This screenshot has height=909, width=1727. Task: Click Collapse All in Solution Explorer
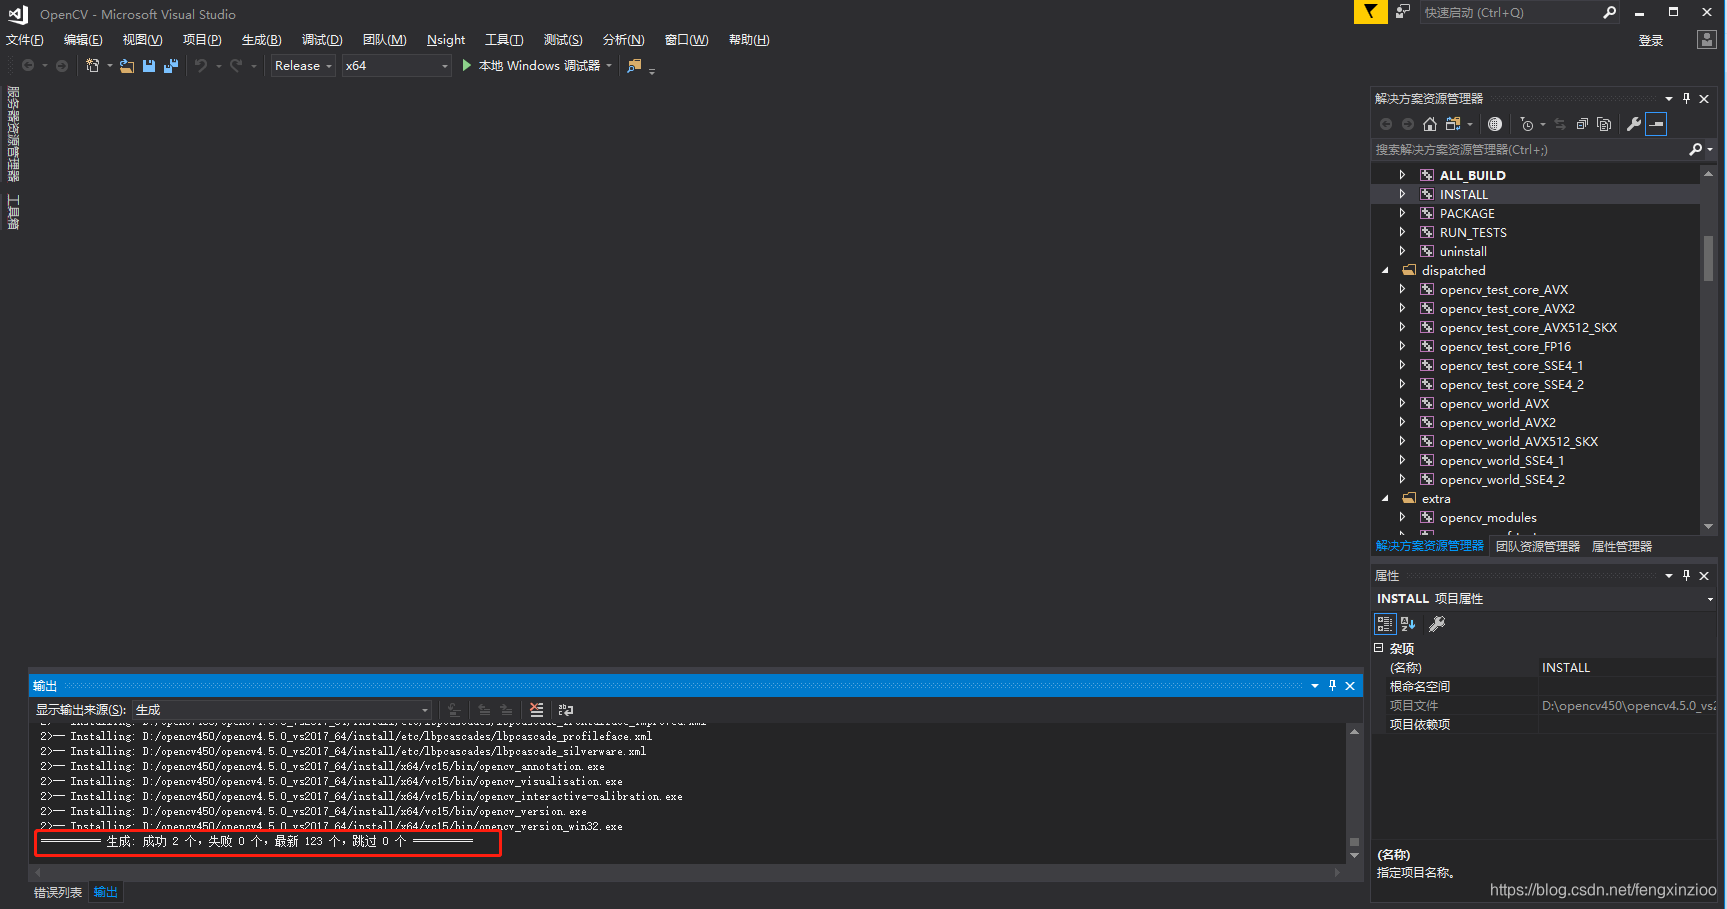1582,124
